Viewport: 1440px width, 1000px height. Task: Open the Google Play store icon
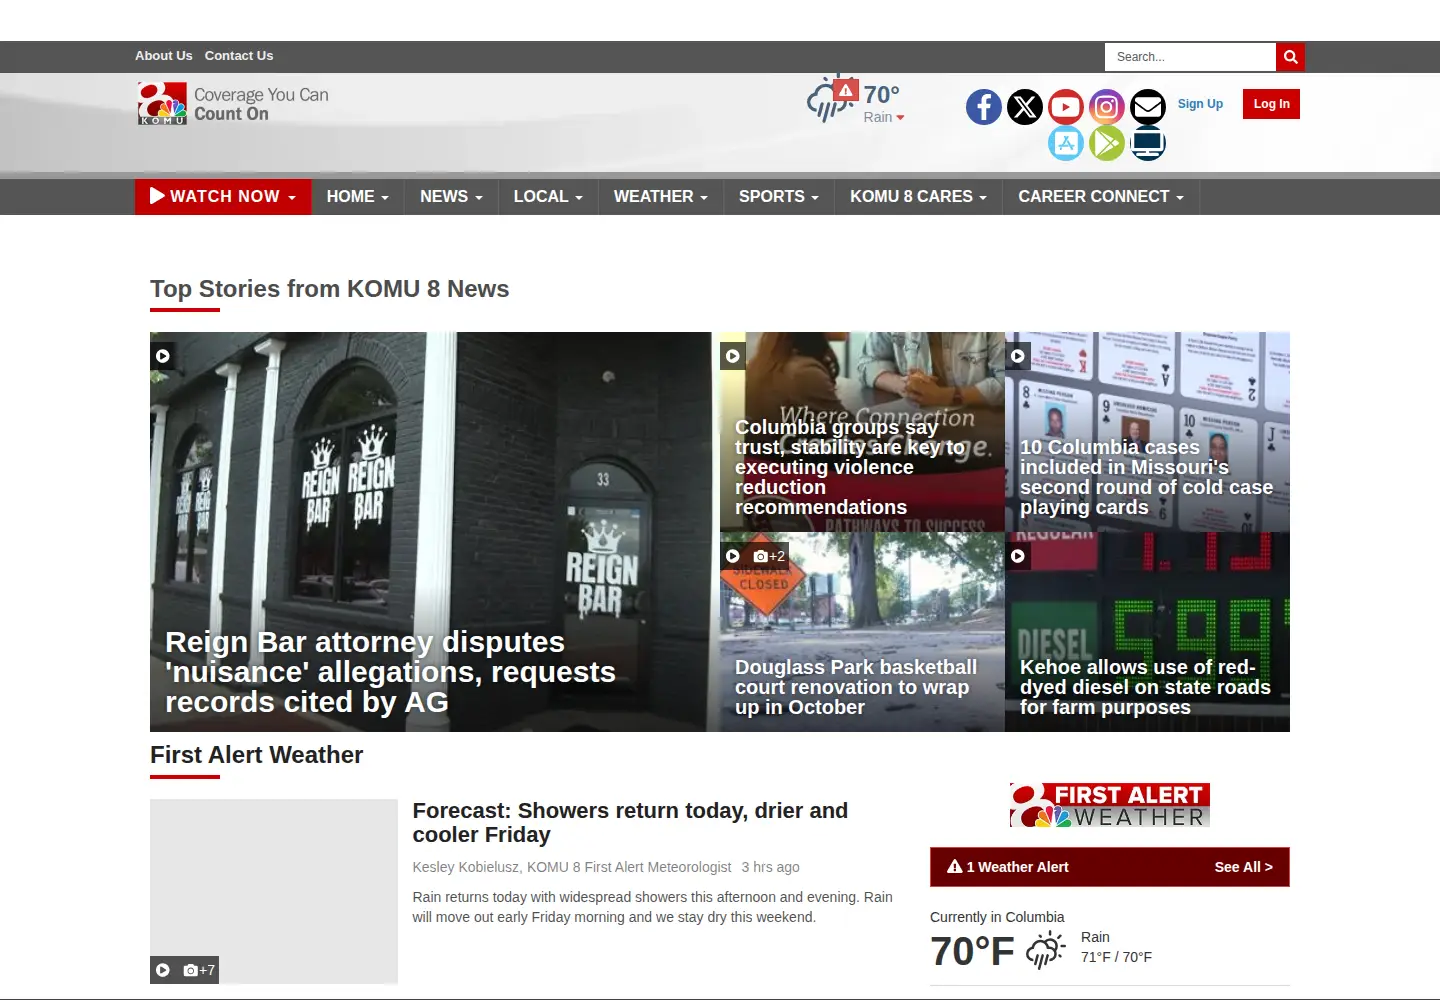[x=1107, y=143]
